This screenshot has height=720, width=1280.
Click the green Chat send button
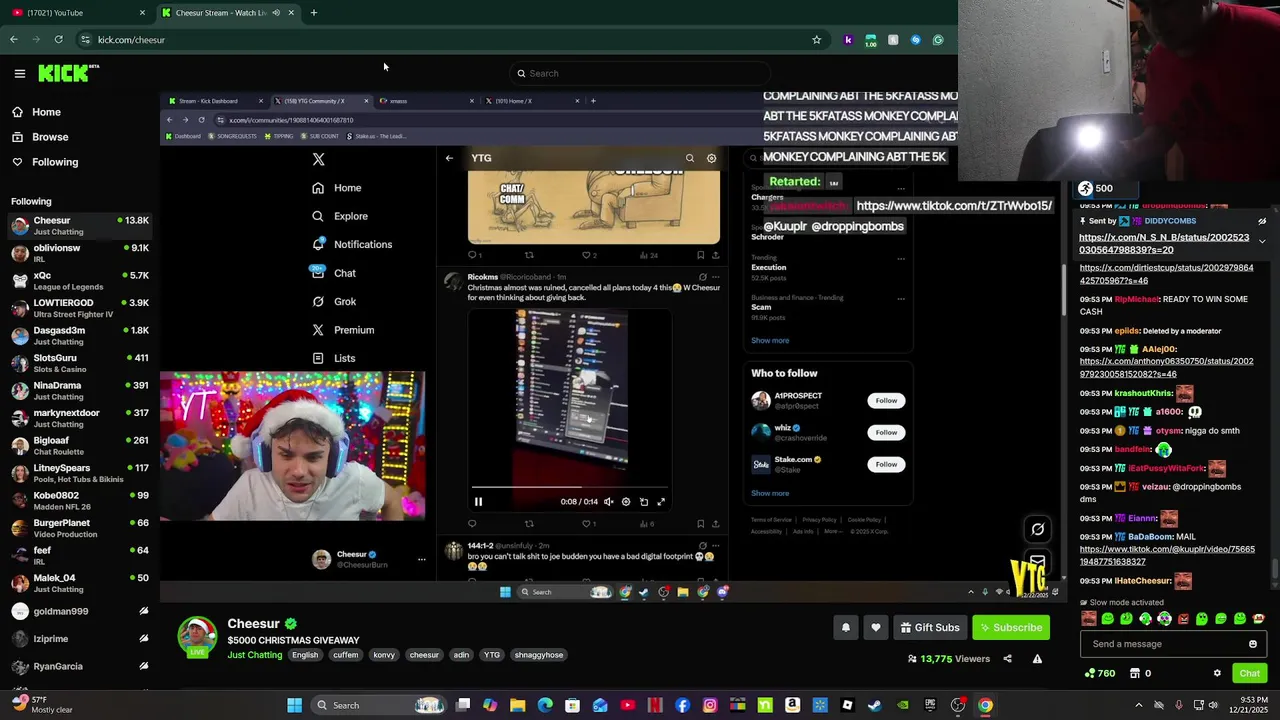tap(1249, 674)
